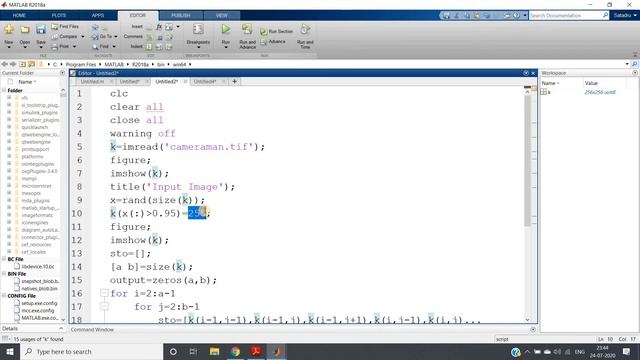Click win64 in the path bar
Viewport: 640px width, 360px height.
coord(179,64)
